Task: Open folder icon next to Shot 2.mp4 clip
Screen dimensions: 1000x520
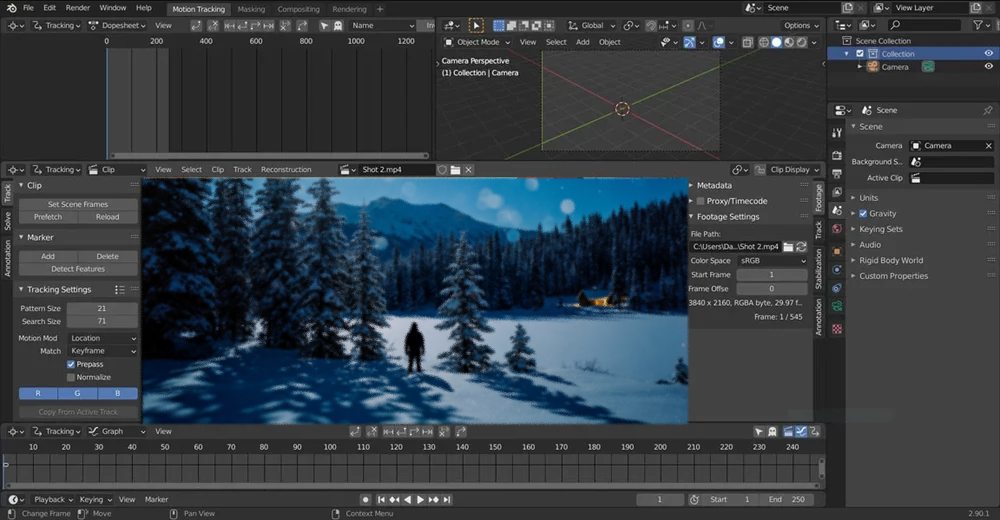Action: coord(455,170)
